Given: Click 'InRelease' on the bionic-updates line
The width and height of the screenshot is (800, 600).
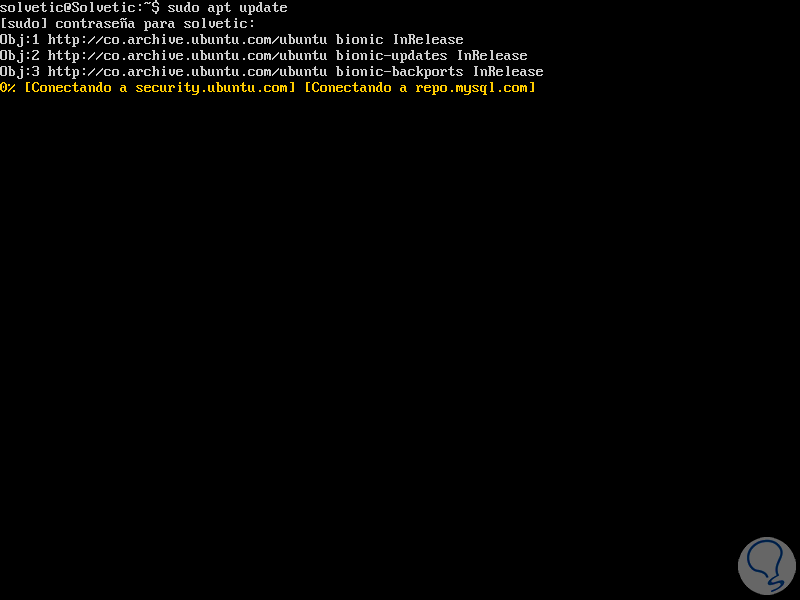Looking at the screenshot, I should pos(492,56).
